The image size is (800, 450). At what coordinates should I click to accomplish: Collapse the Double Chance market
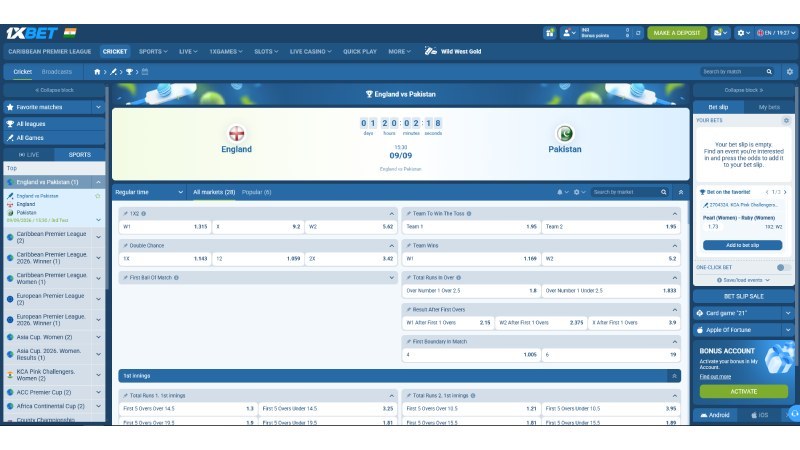(391, 246)
